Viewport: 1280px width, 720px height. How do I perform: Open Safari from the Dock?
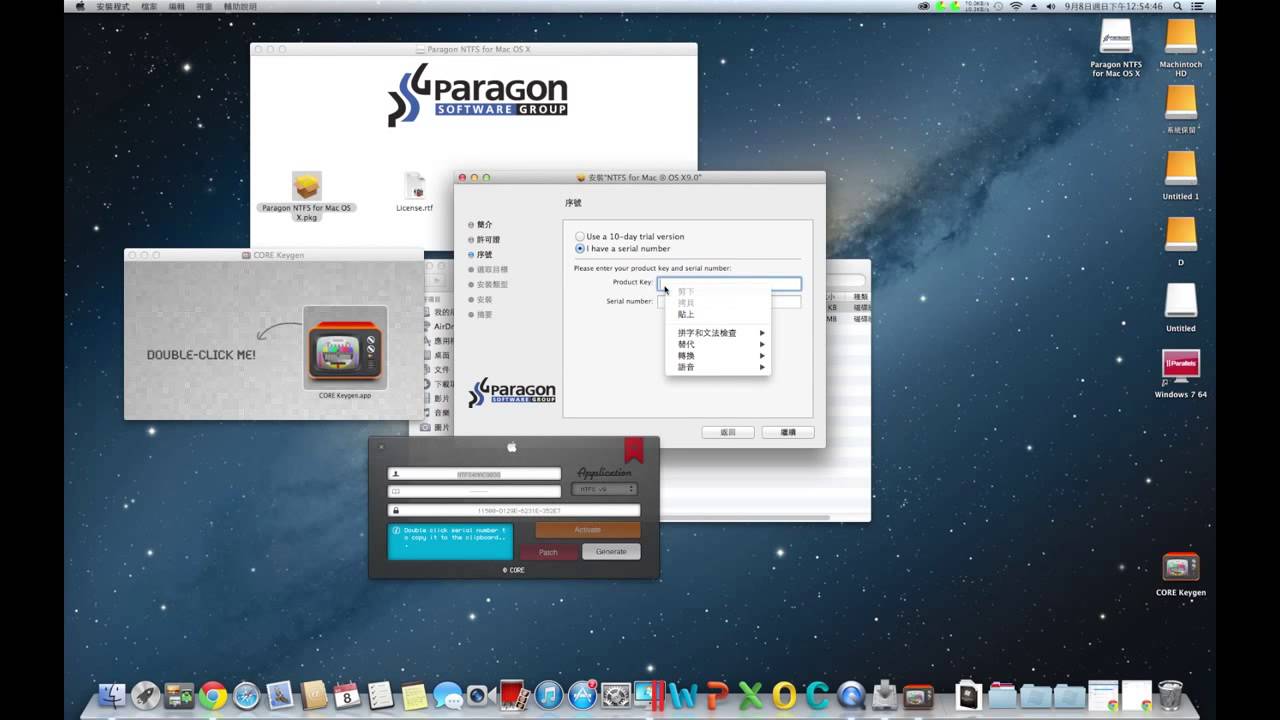click(246, 696)
